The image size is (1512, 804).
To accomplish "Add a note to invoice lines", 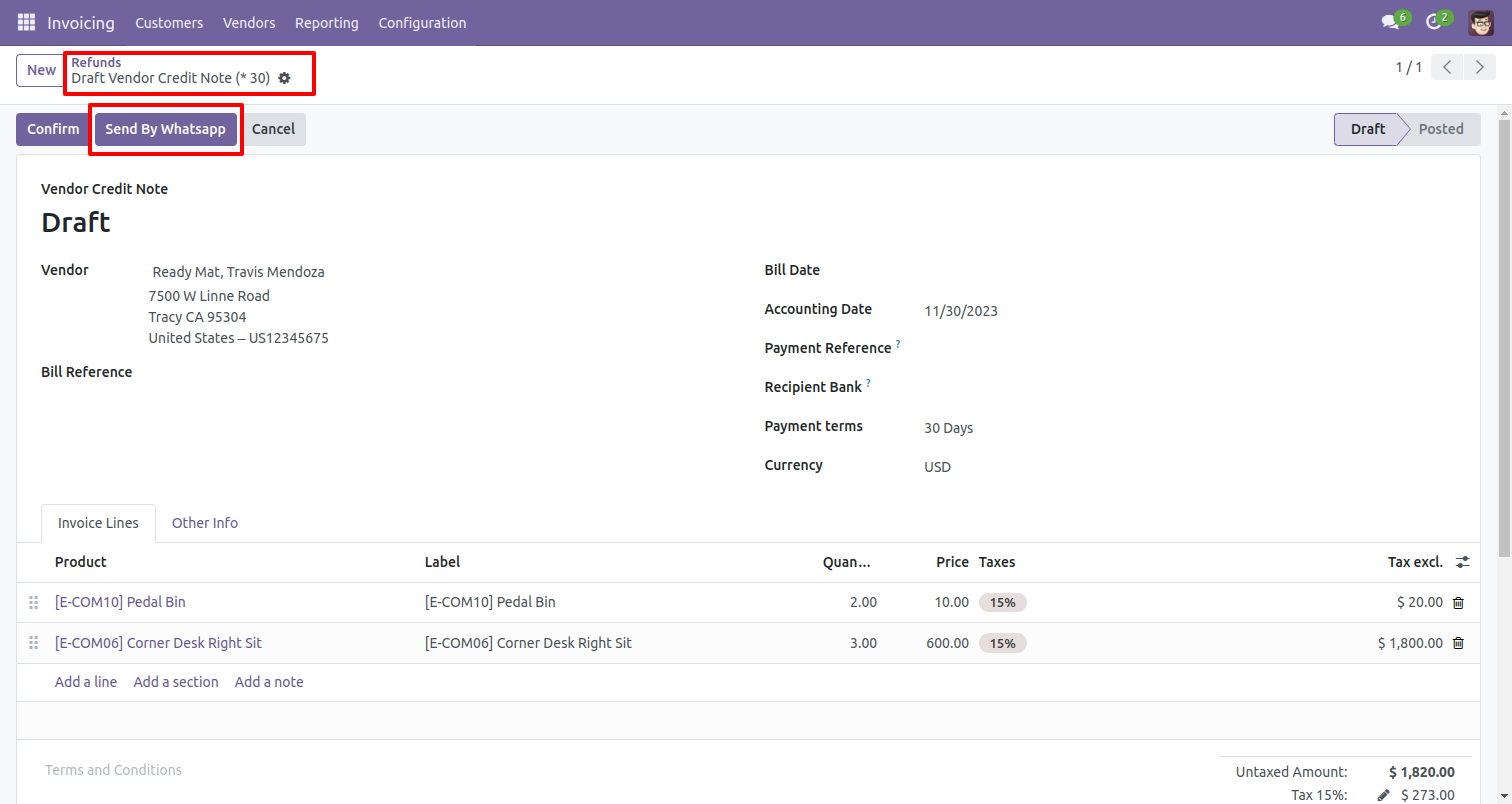I will 269,682.
